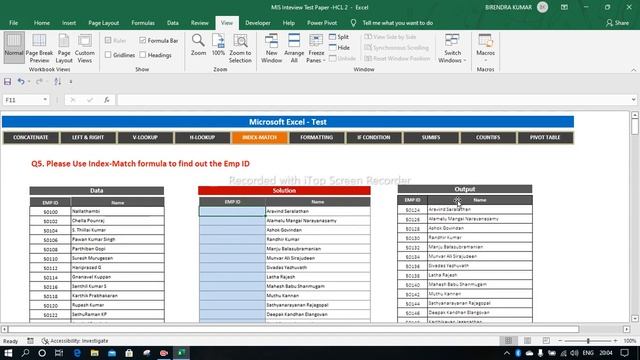Switch to Normal workbook view

(14, 47)
